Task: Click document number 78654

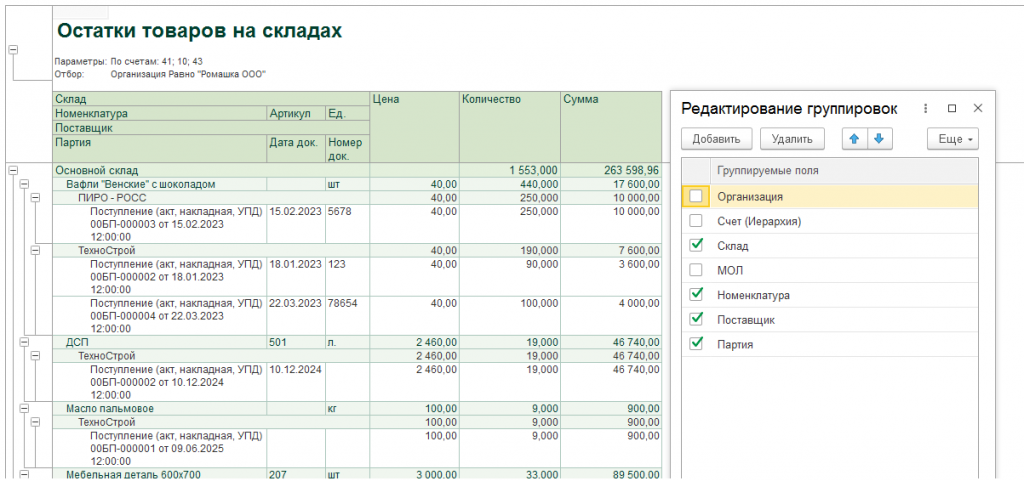Action: click(343, 303)
